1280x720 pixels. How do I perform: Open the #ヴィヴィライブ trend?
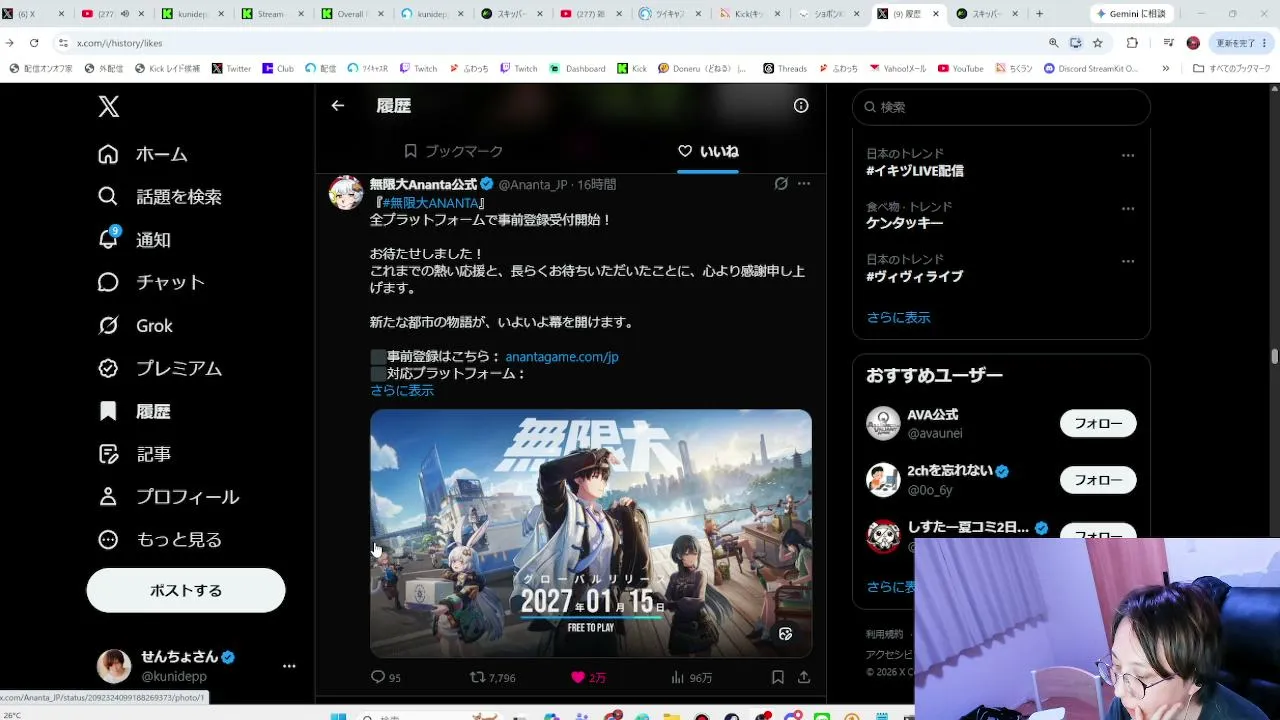tap(915, 277)
